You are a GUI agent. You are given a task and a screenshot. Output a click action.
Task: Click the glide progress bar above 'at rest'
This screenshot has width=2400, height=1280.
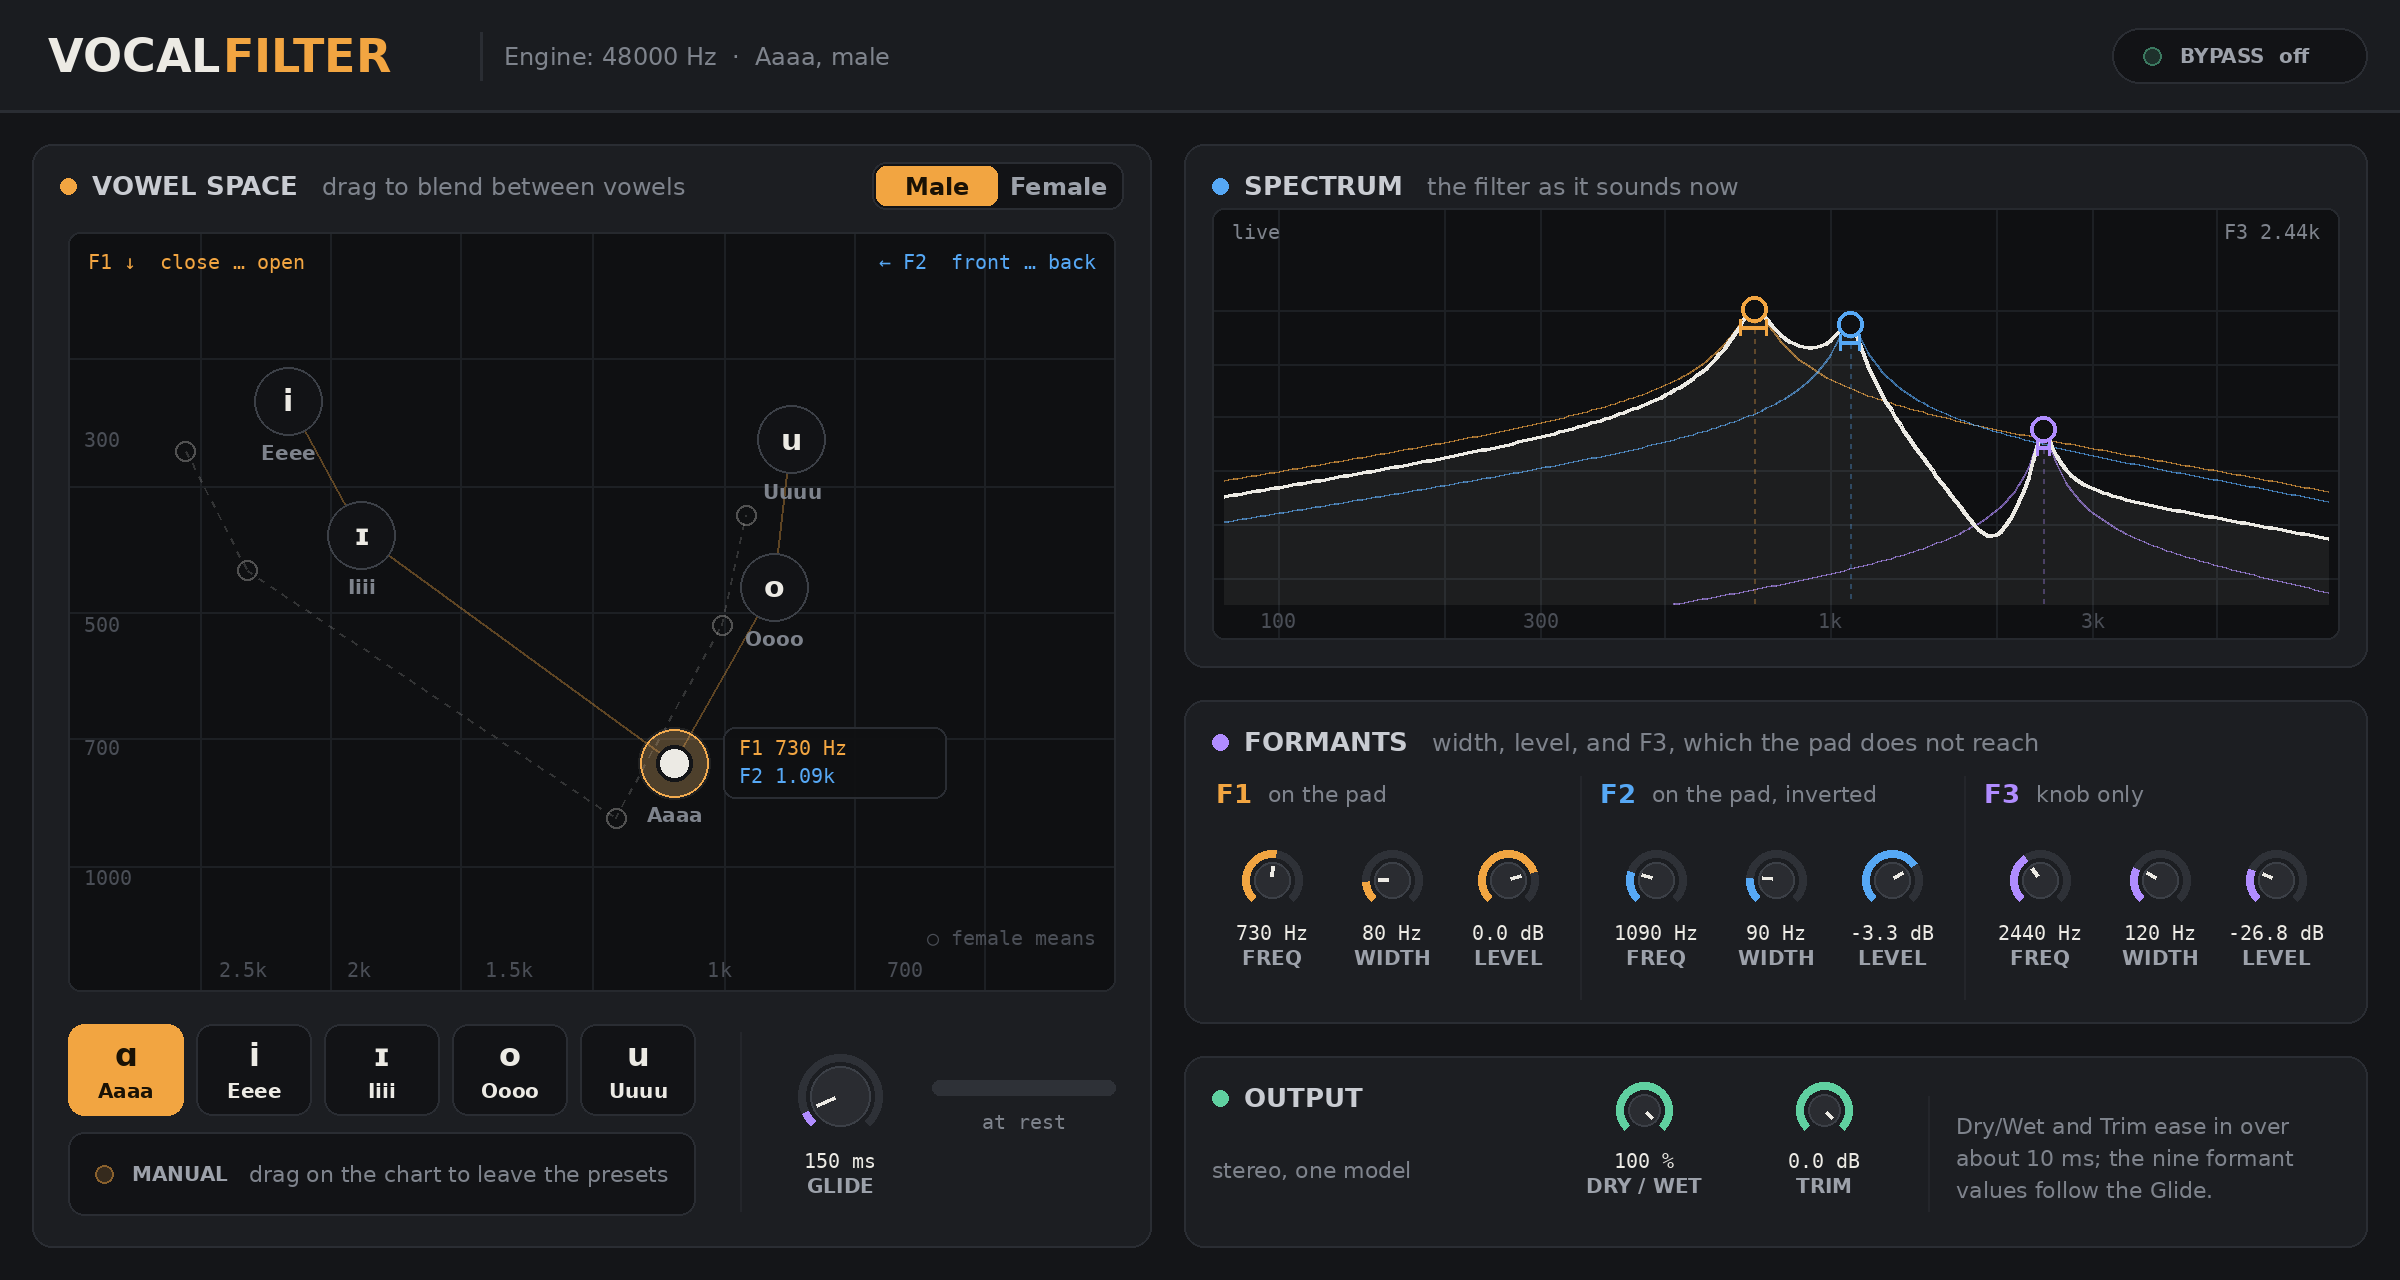[x=1024, y=1088]
